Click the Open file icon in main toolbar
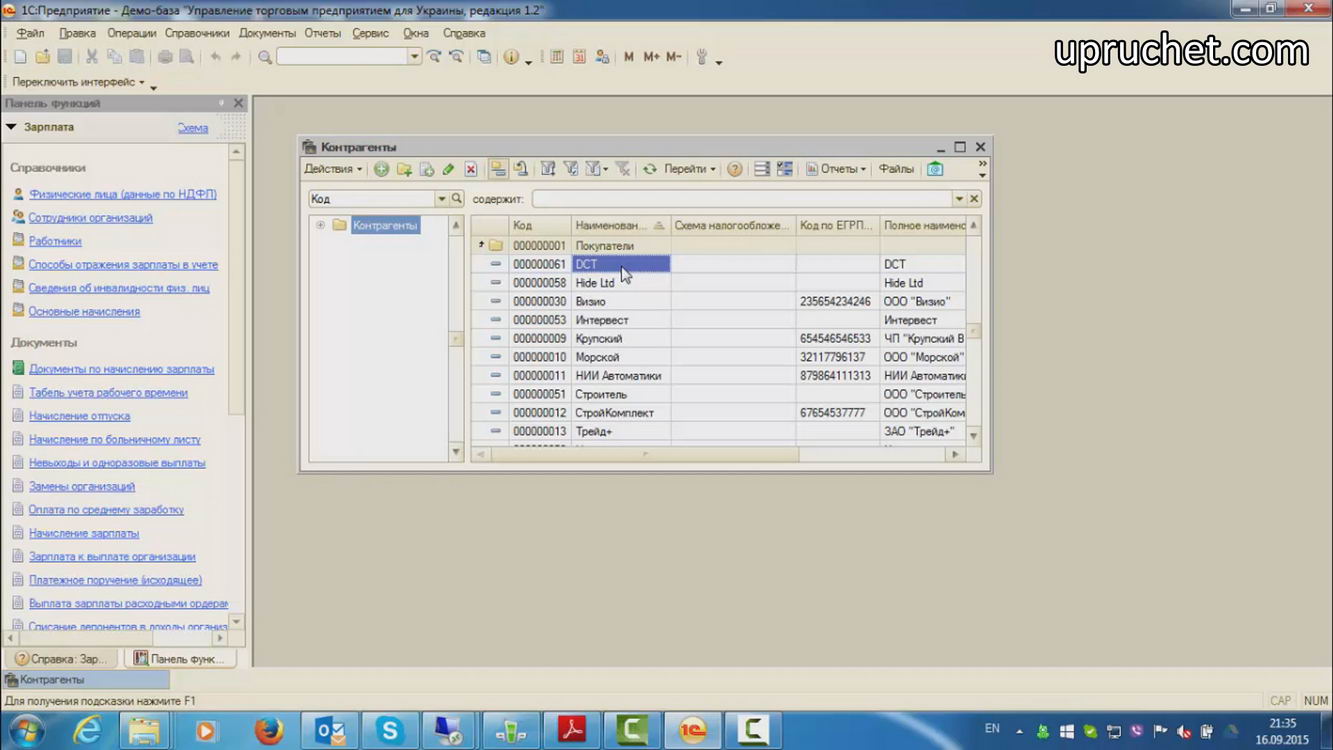The height and width of the screenshot is (750, 1333). (42, 57)
